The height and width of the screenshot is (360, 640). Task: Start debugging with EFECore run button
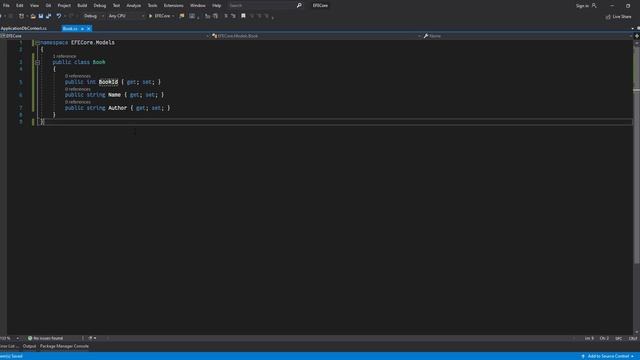[x=159, y=16]
